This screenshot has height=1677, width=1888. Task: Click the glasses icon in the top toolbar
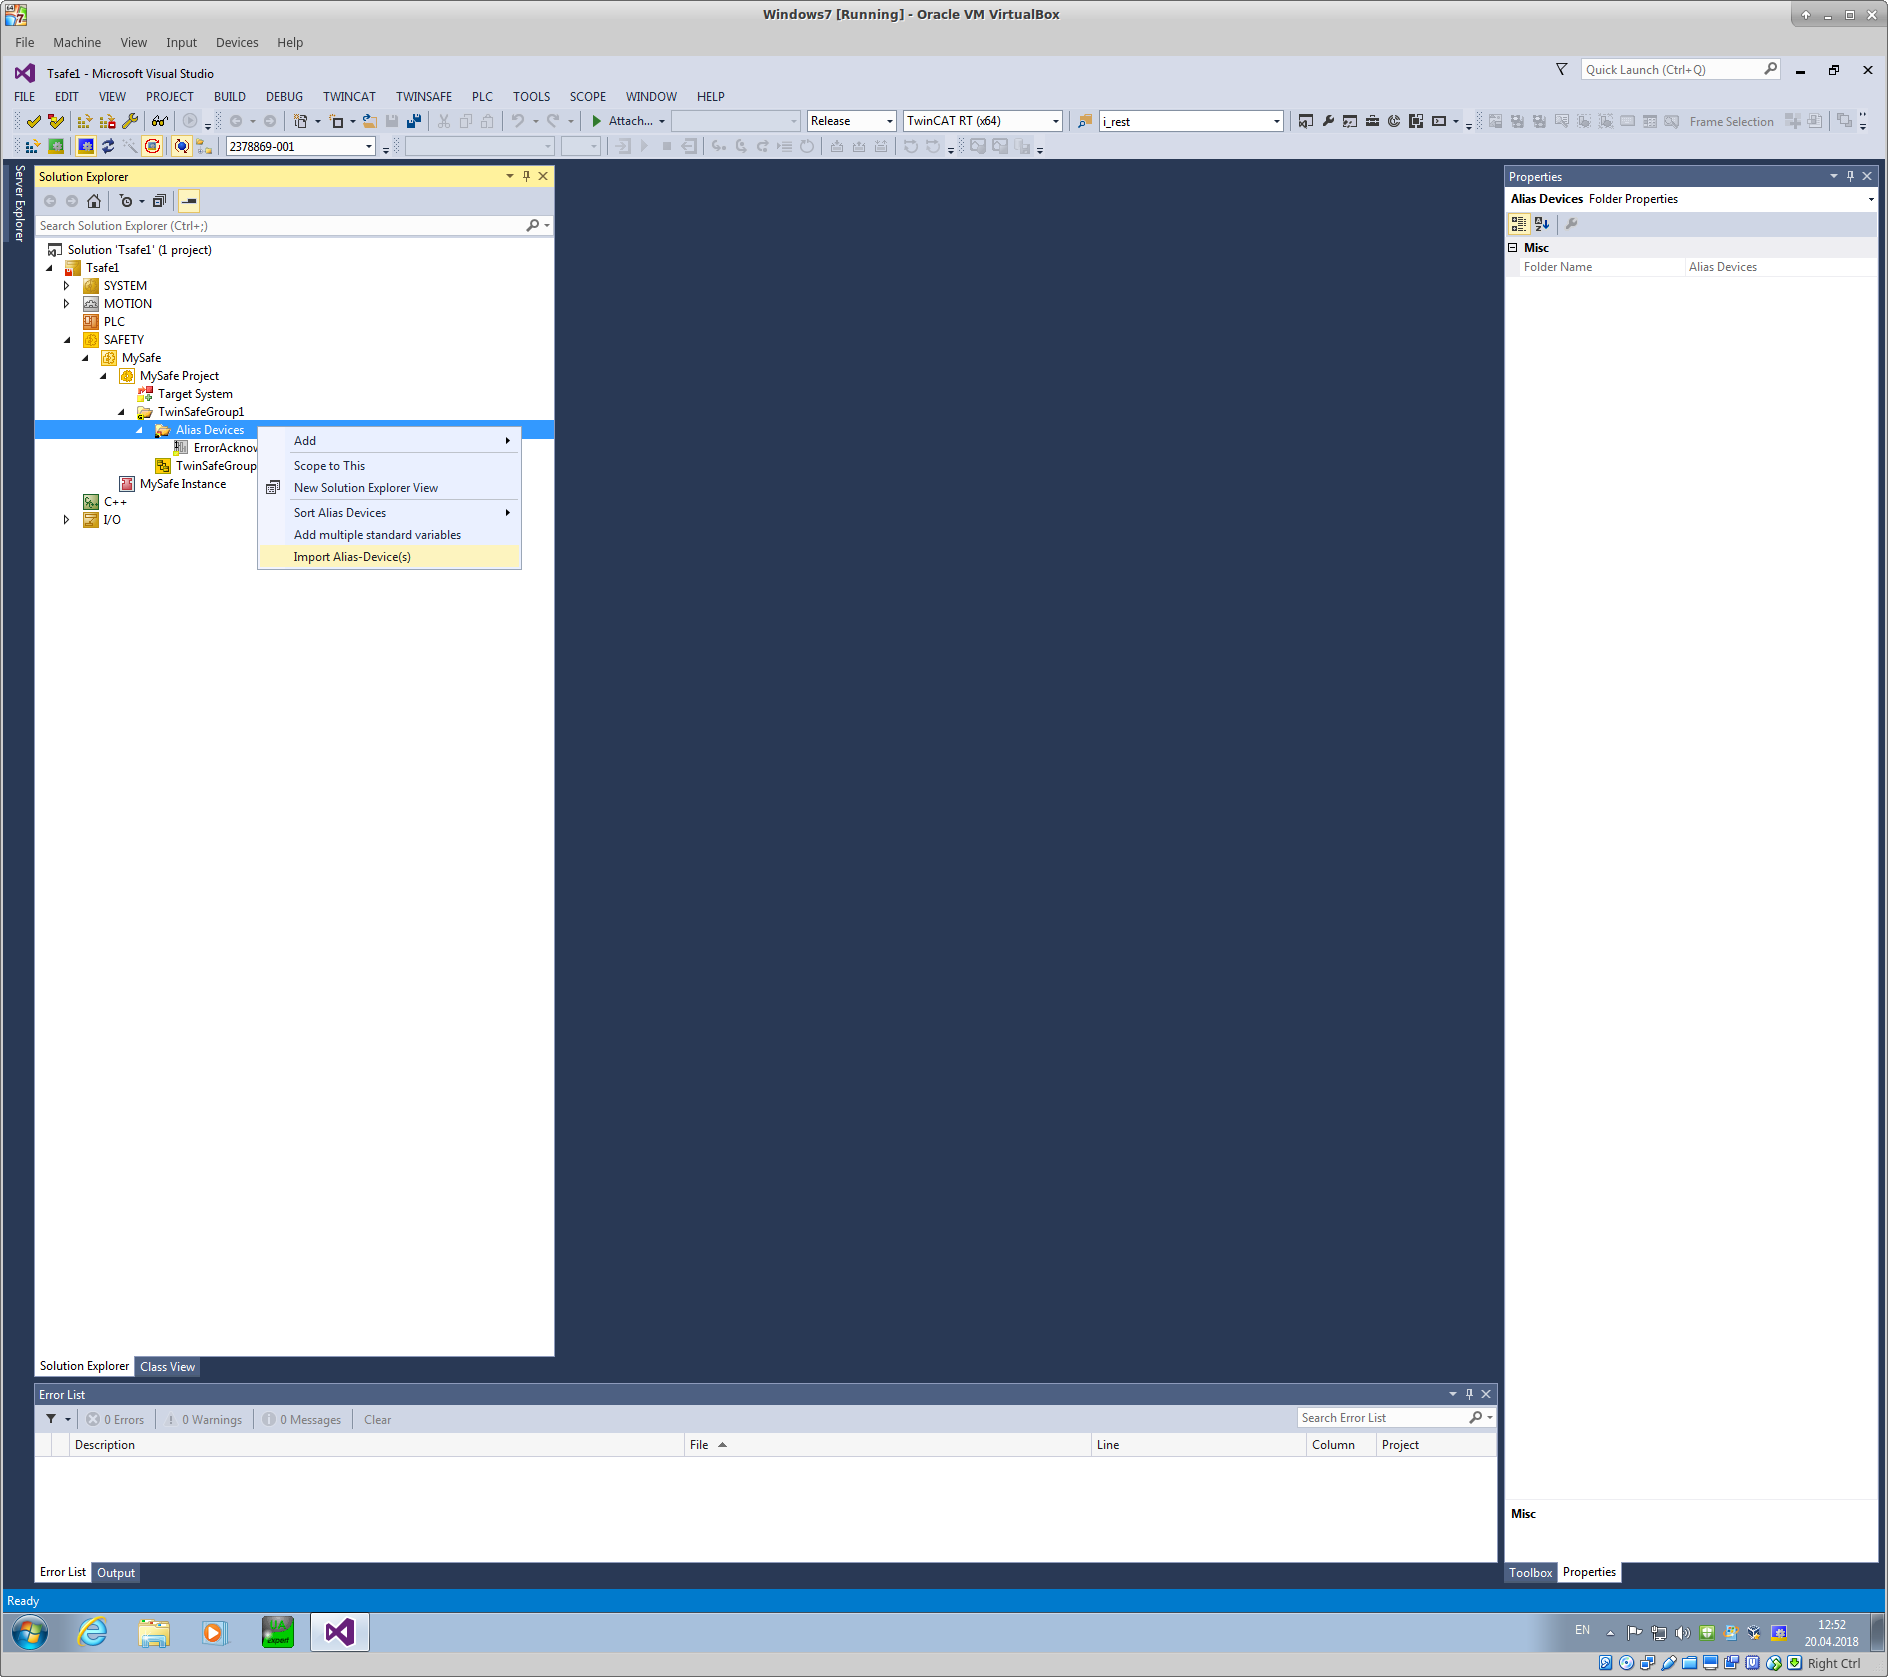159,121
